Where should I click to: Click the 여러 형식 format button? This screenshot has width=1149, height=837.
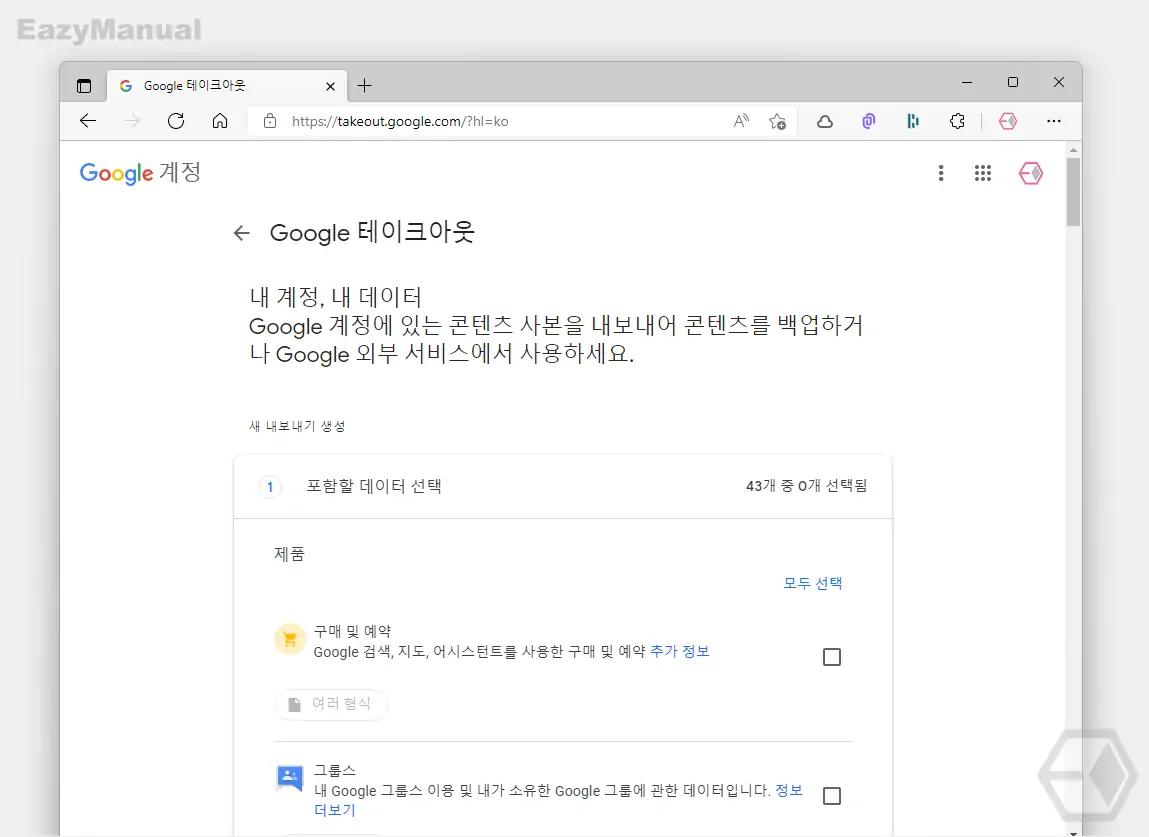(331, 704)
